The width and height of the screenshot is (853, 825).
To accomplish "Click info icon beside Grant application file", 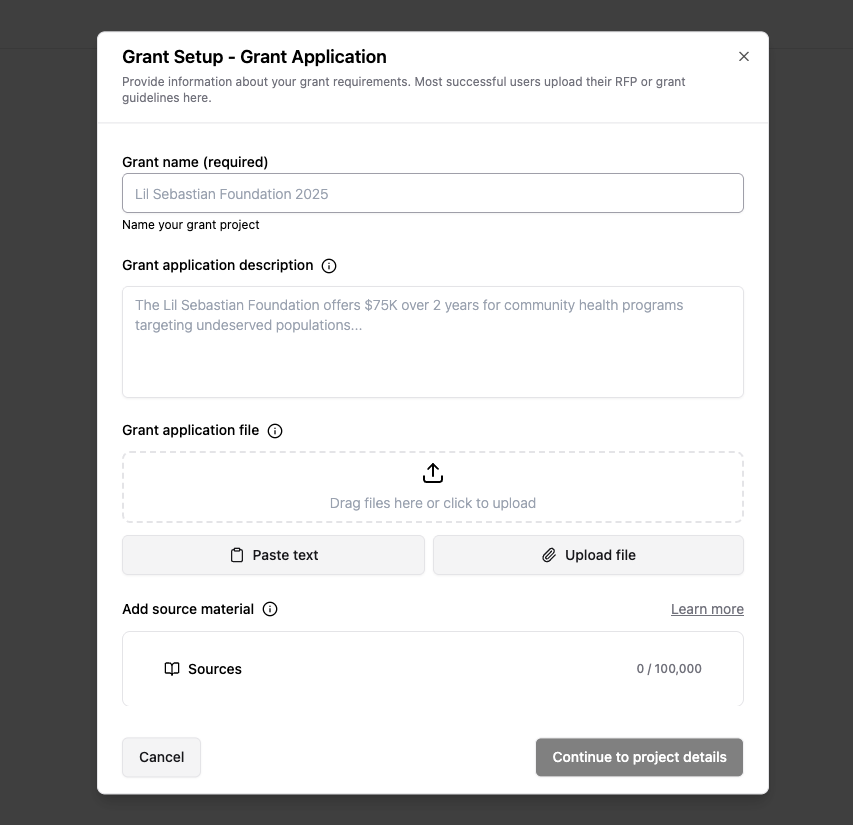I will (x=275, y=431).
